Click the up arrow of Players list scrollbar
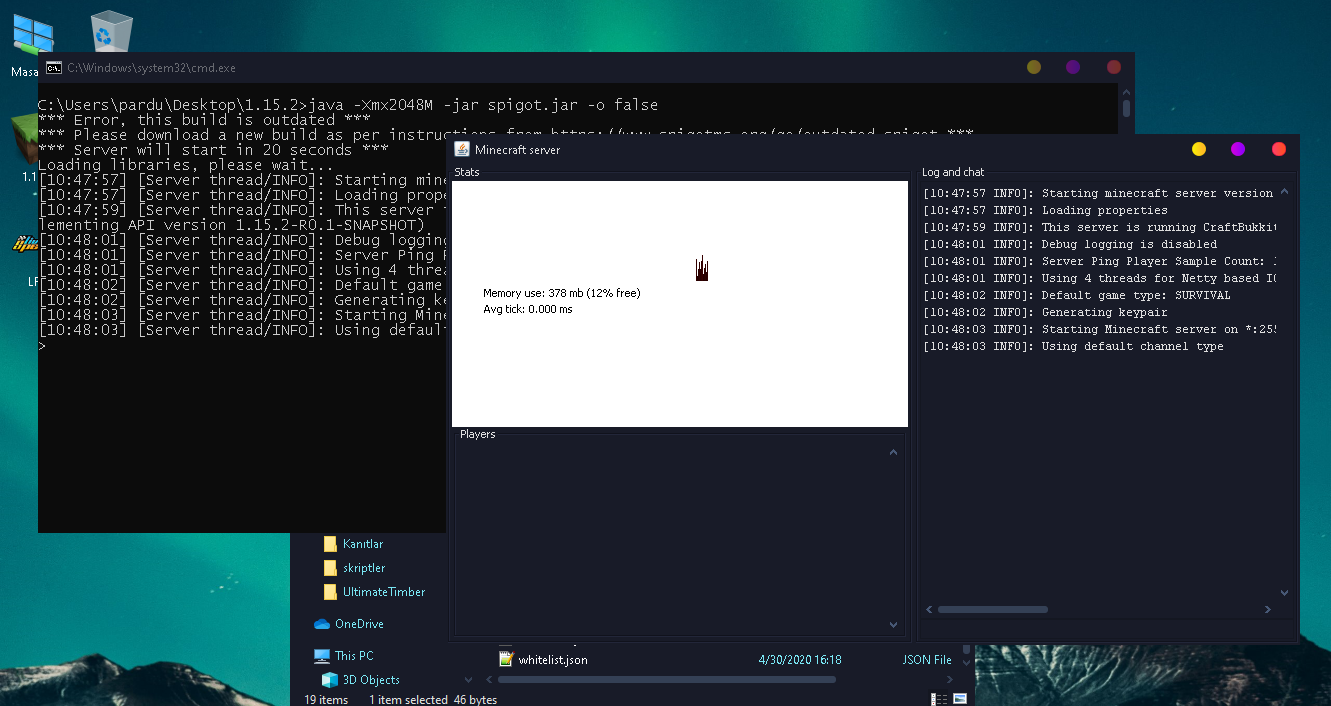 coord(893,453)
